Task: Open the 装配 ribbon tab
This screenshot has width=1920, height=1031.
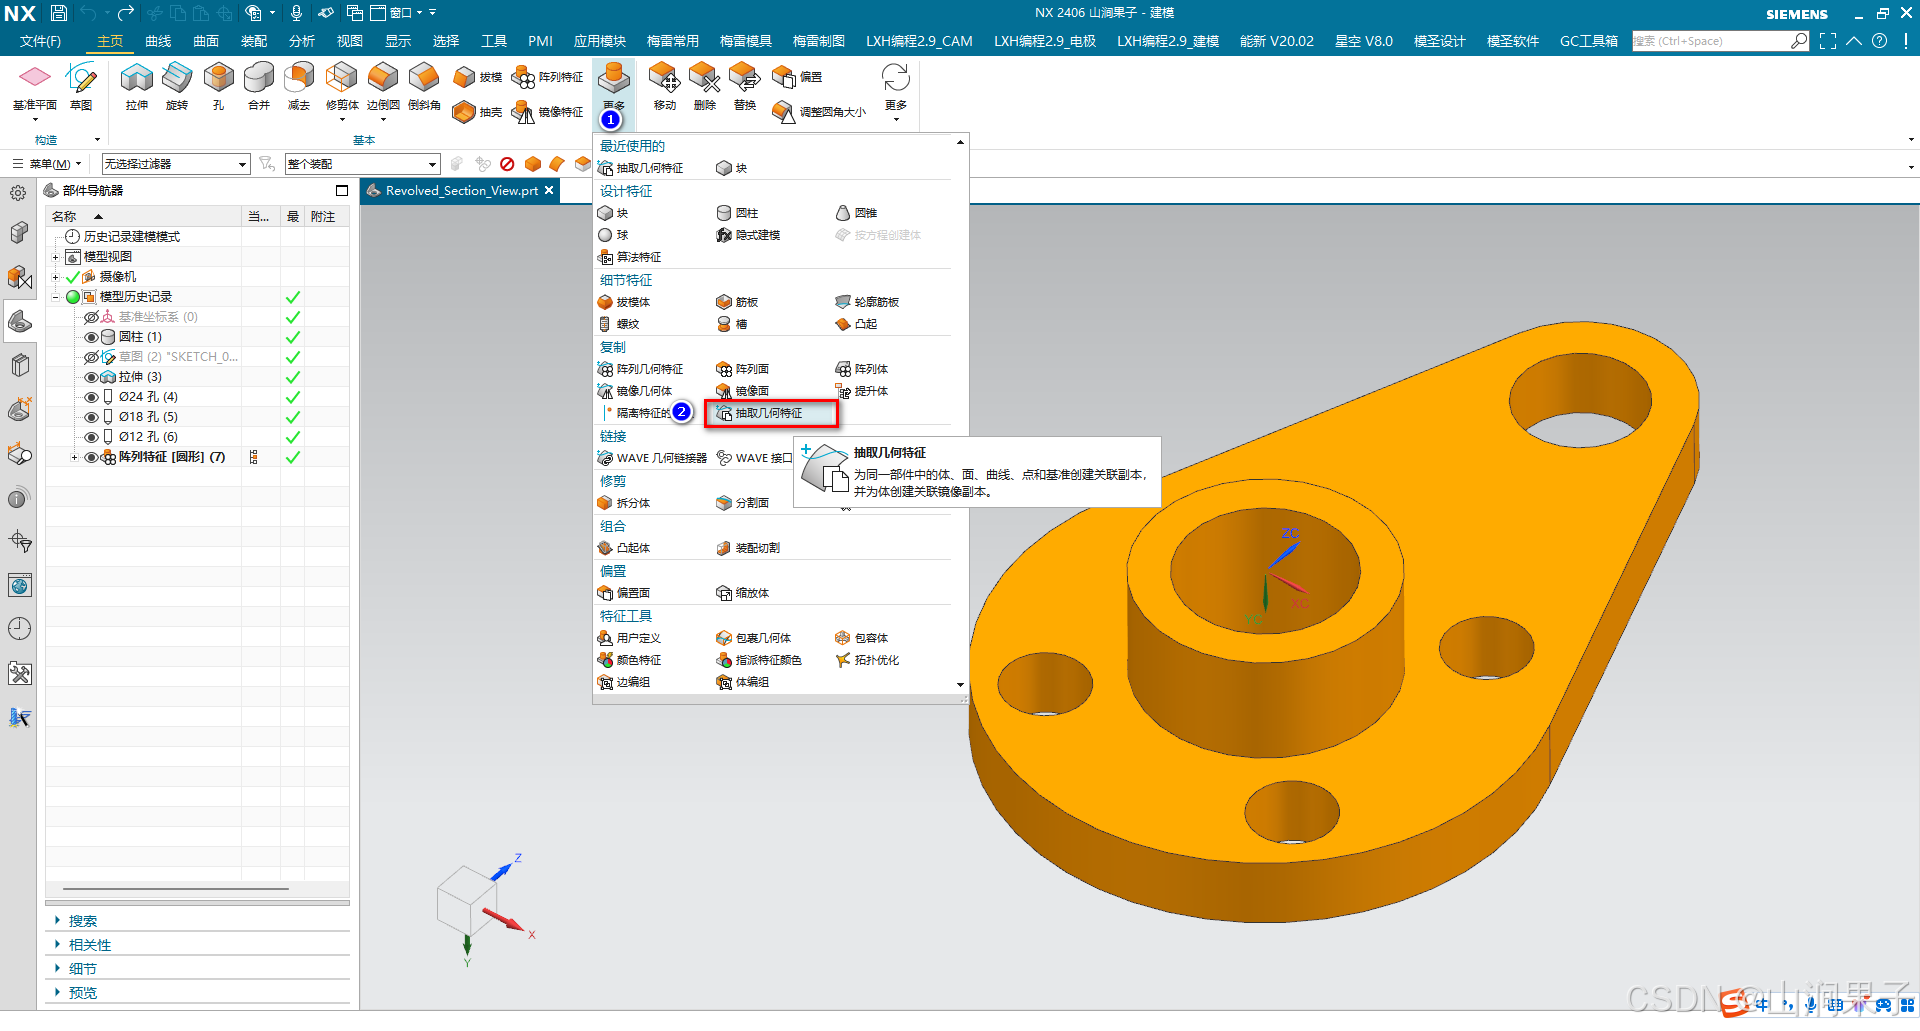Action: [254, 41]
